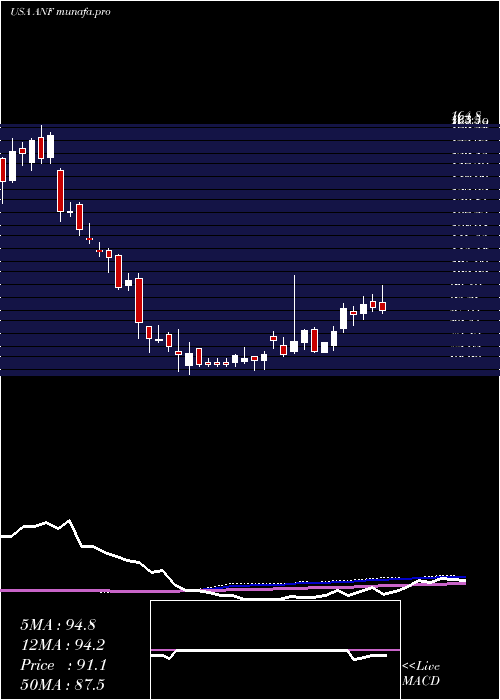The width and height of the screenshot is (500, 700).
Task: Click the '5MA : 94.8' value
Action: click(58, 625)
